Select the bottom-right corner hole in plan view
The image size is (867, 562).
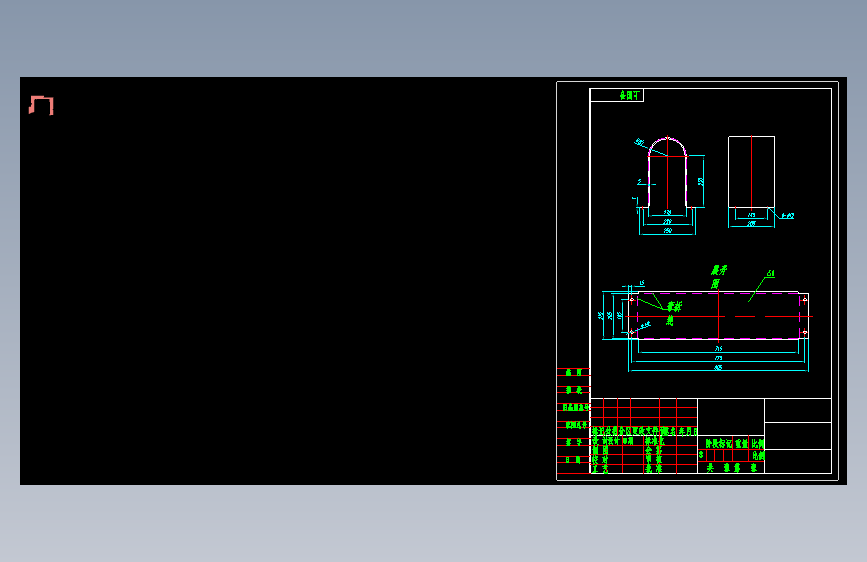coord(805,332)
